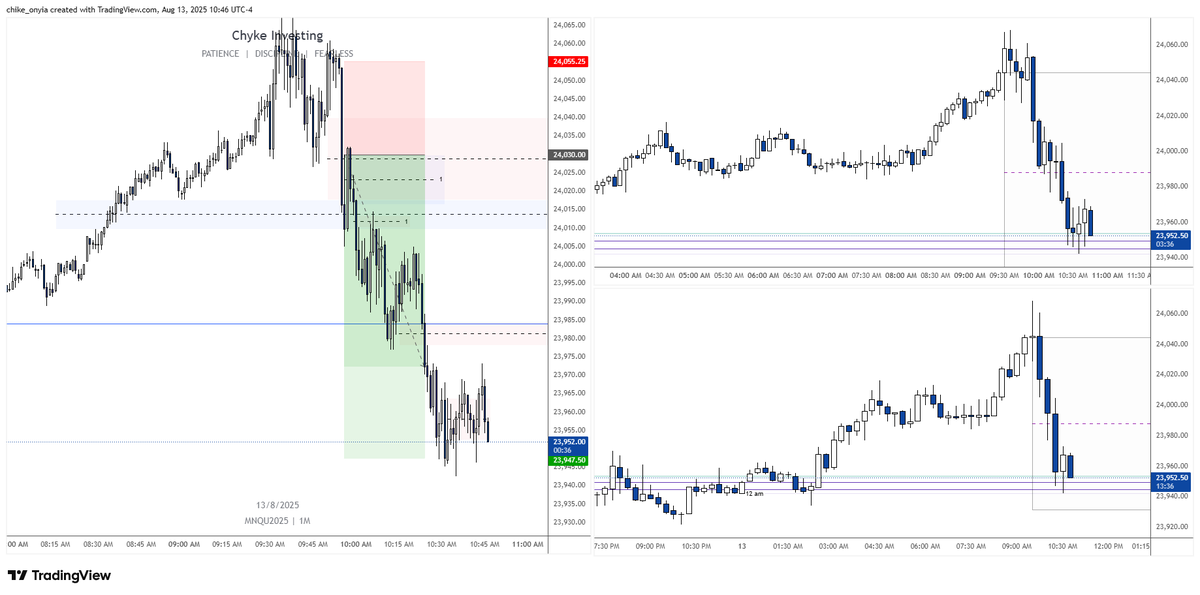Click the red 24,055.25 stop price label
1200x595 pixels.
pos(568,61)
